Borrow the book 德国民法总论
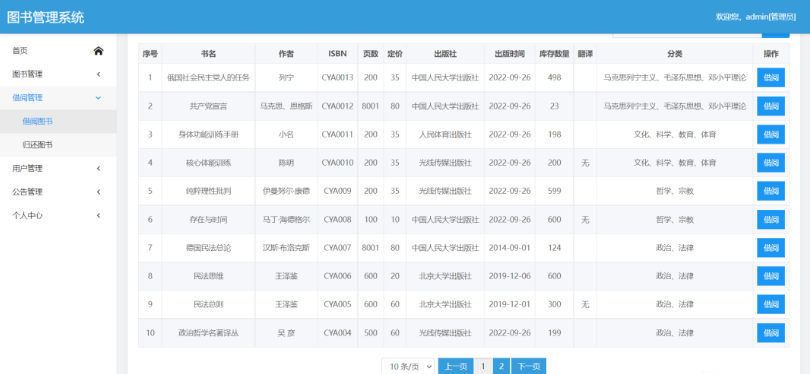The image size is (810, 374). (771, 248)
